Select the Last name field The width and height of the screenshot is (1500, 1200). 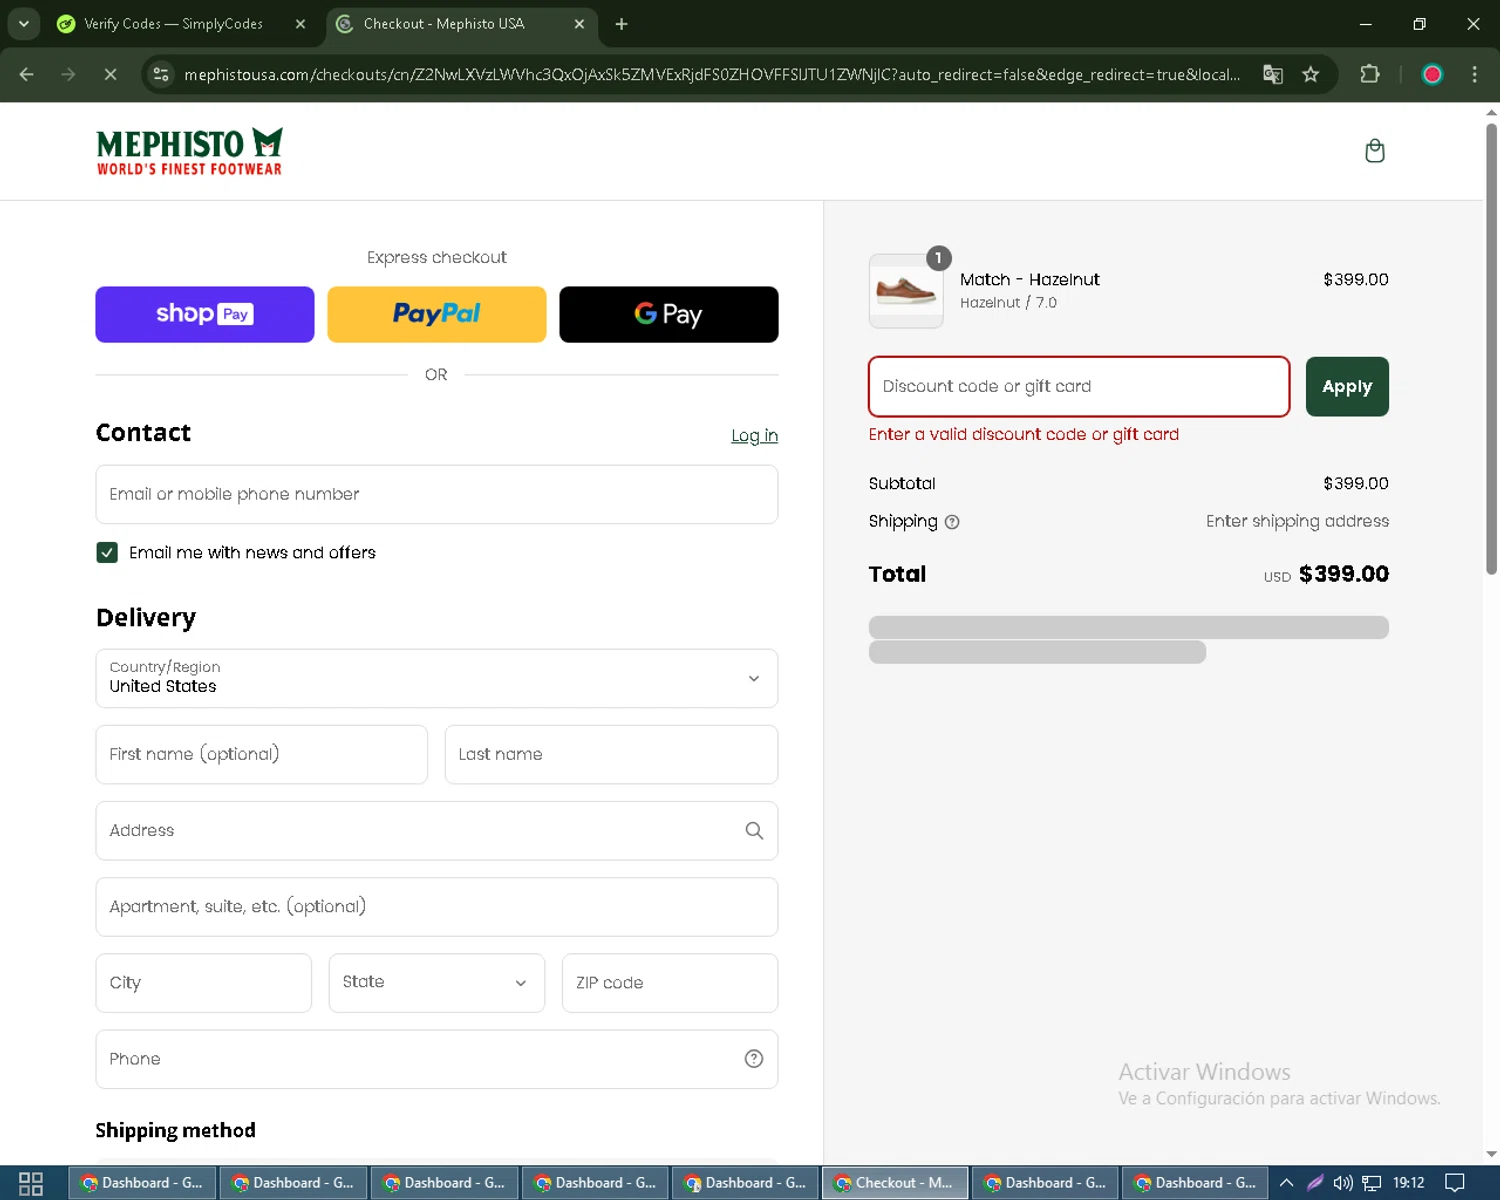pyautogui.click(x=611, y=754)
